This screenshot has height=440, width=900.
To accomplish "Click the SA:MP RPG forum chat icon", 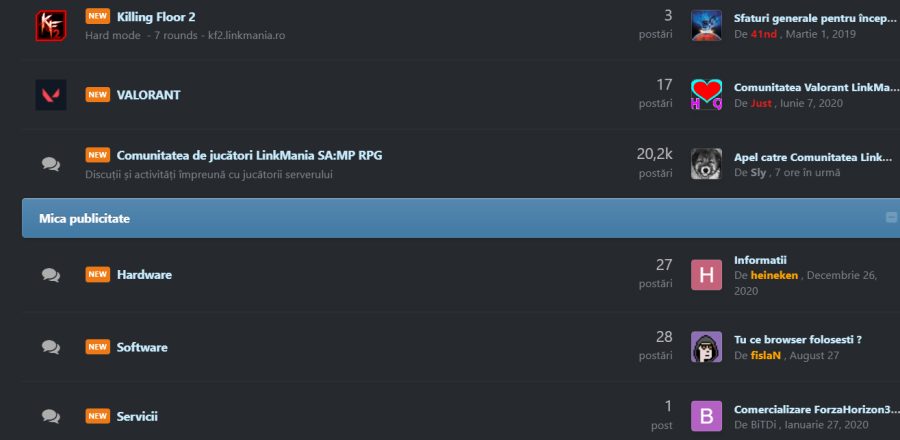I will tap(50, 164).
